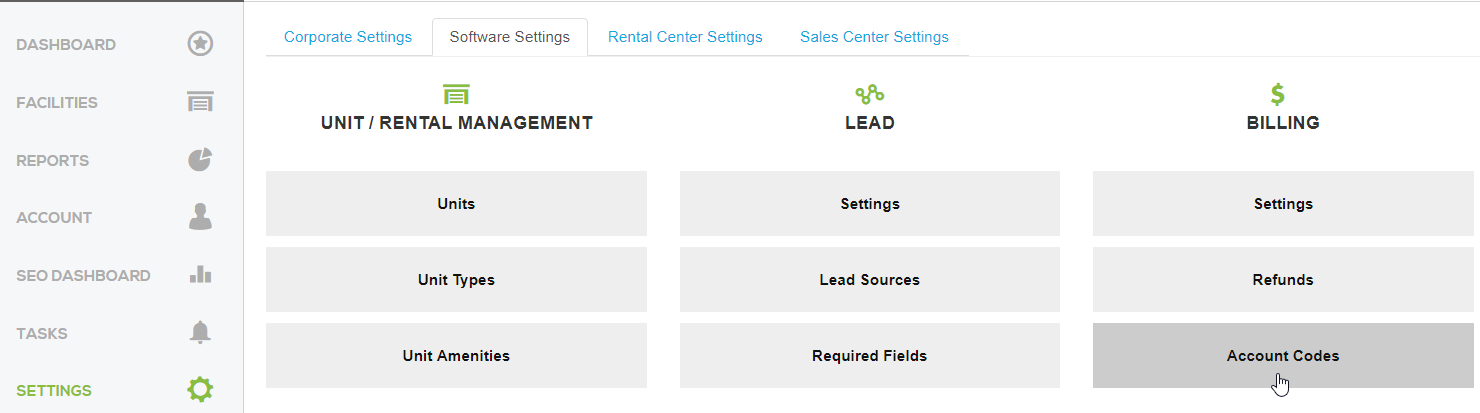Screen dimensions: 1480x413
Task: Open Billing Account Codes
Action: [x=1283, y=356]
